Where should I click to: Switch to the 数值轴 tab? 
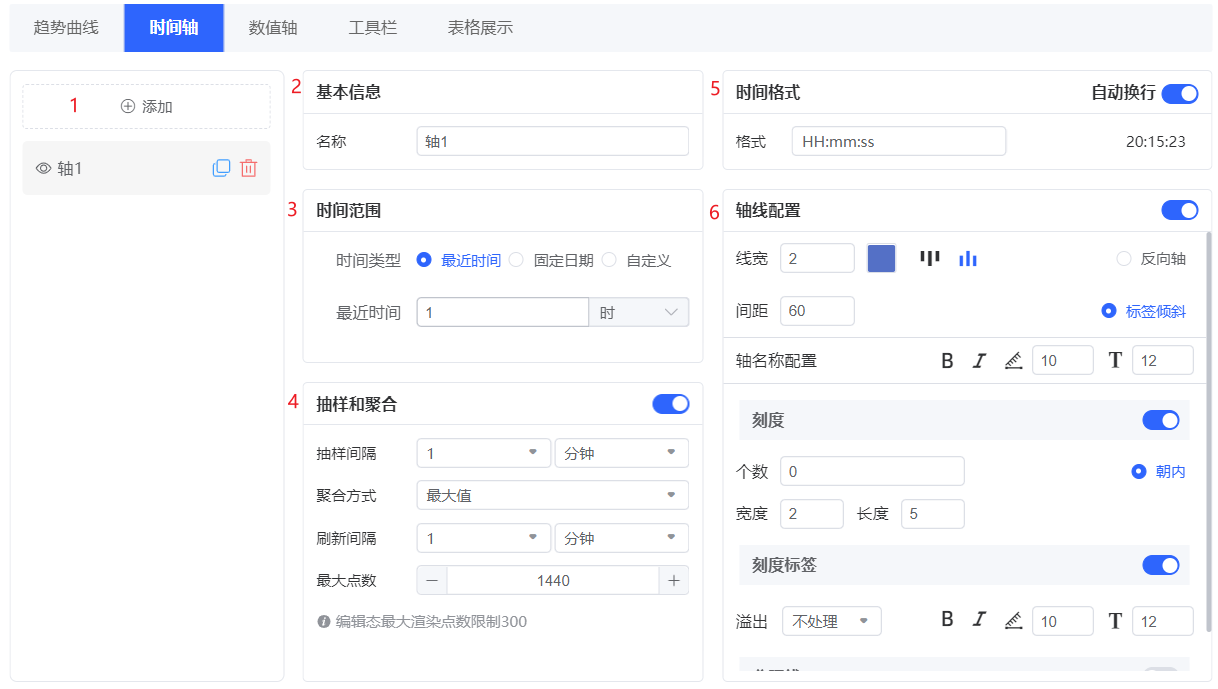click(273, 28)
